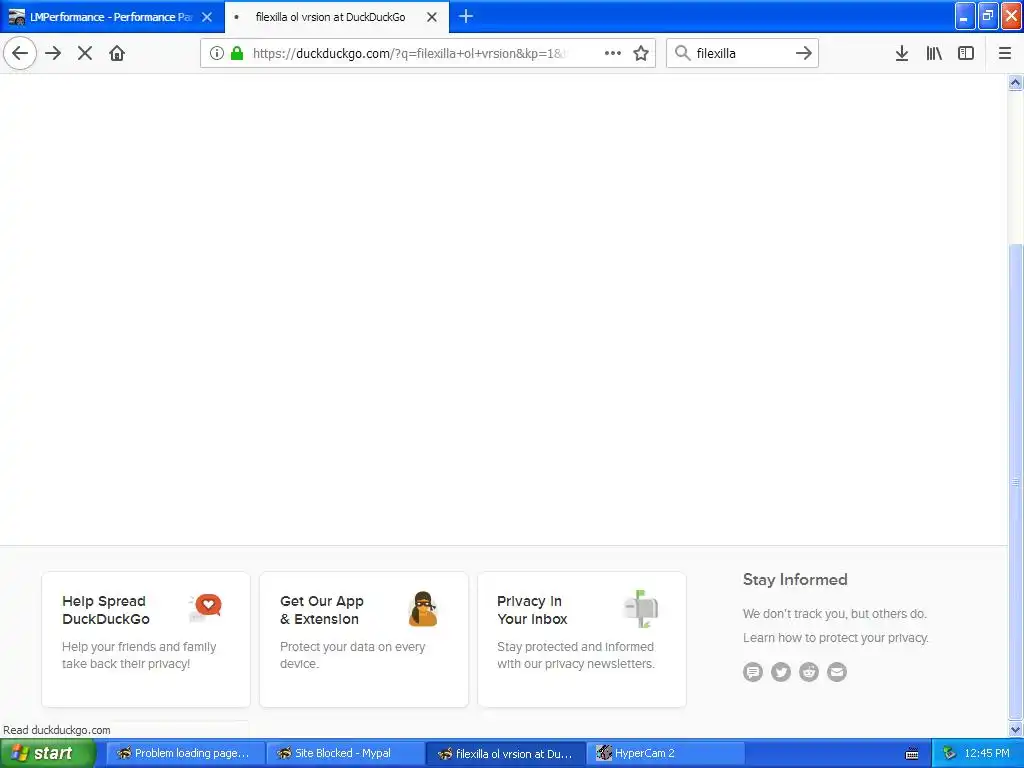Switch to HyperCam 2 taskbar window
Screen dimensions: 1024x768
tap(665, 753)
